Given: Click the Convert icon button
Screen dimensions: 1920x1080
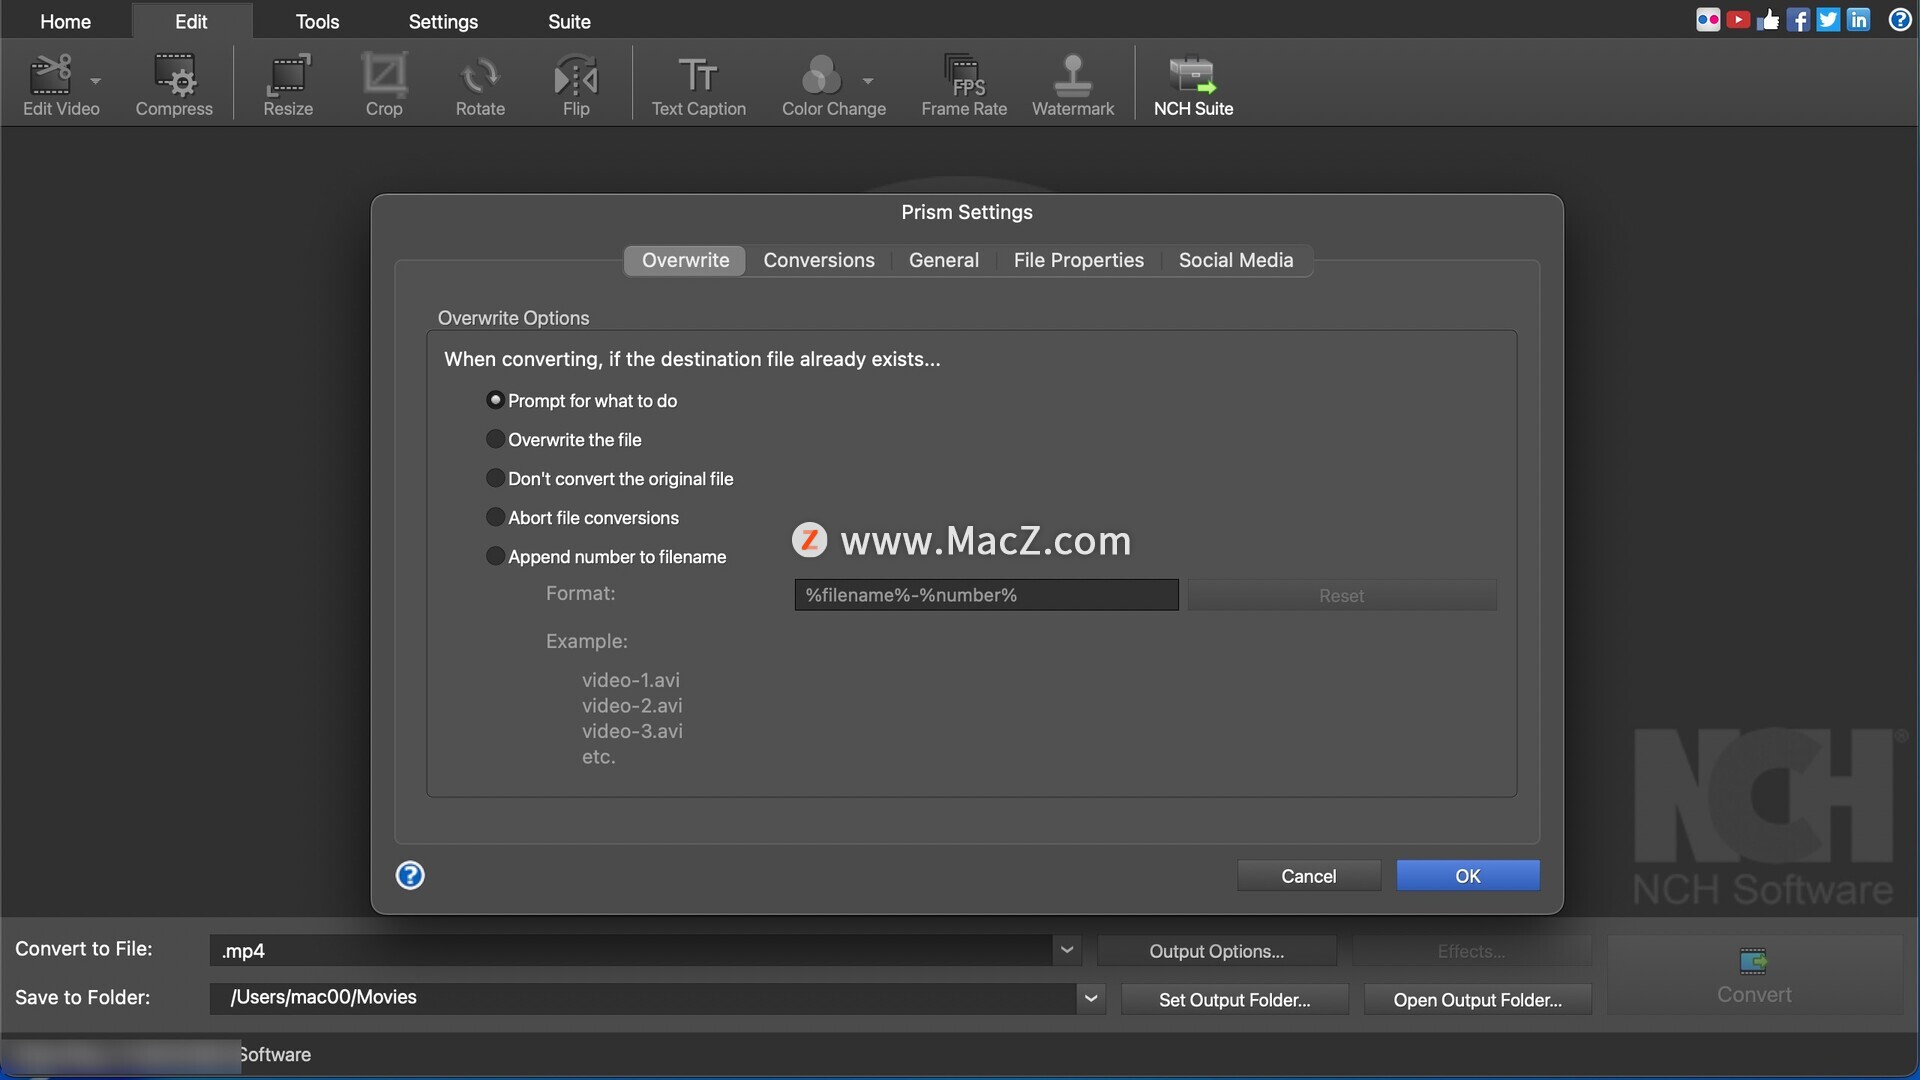Looking at the screenshot, I should click(x=1754, y=975).
